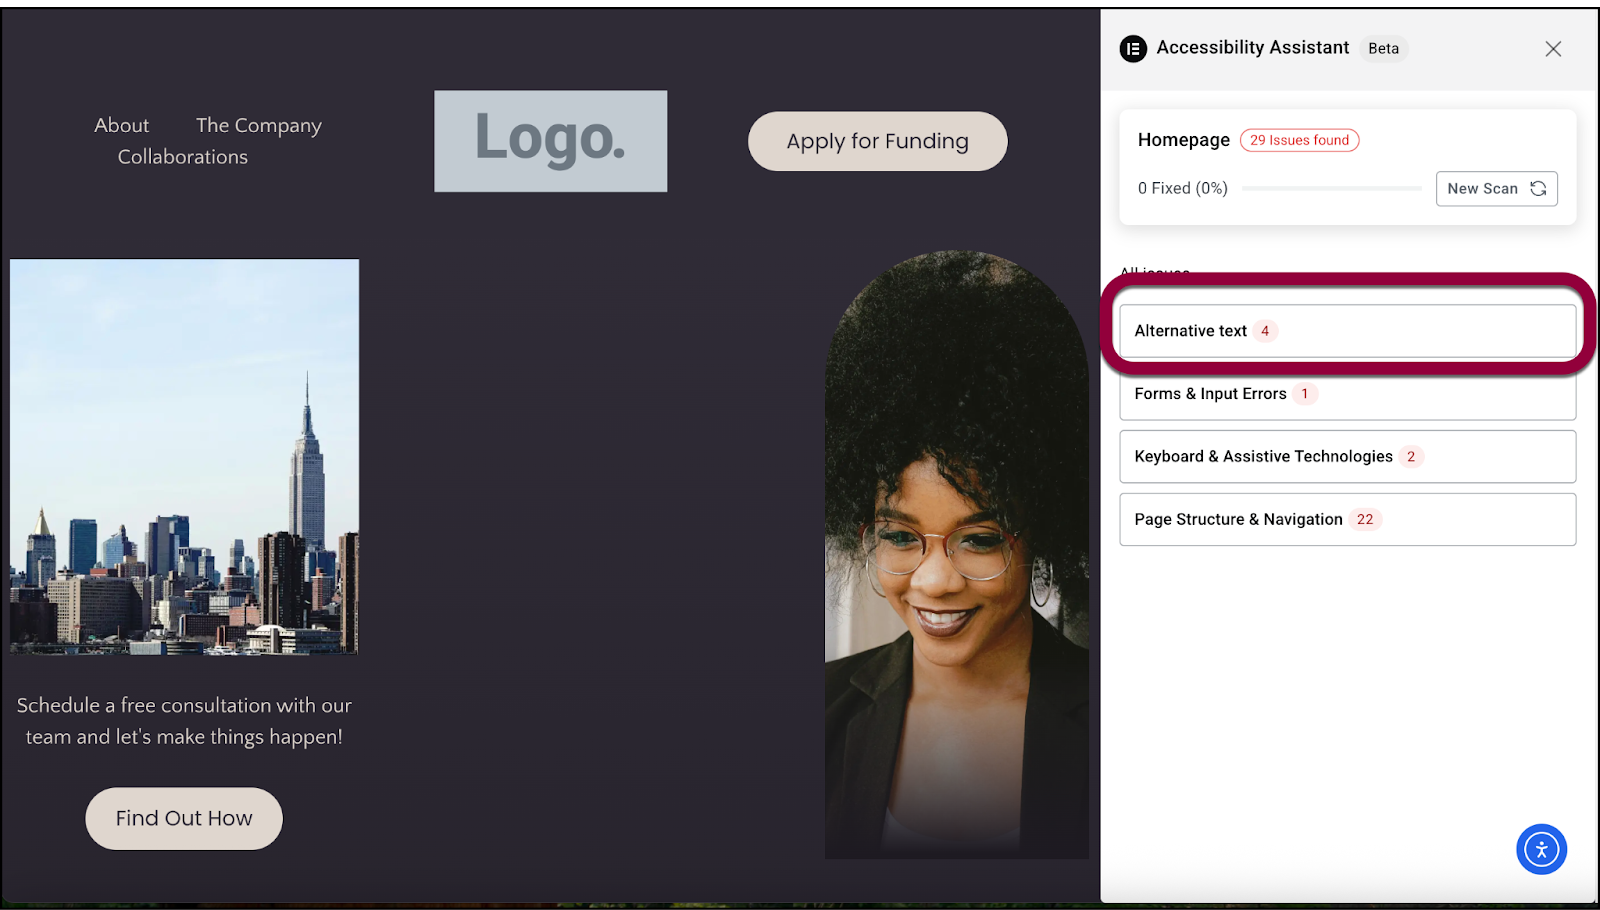
Task: Open the blue accessibility widget icon
Action: pyautogui.click(x=1541, y=850)
